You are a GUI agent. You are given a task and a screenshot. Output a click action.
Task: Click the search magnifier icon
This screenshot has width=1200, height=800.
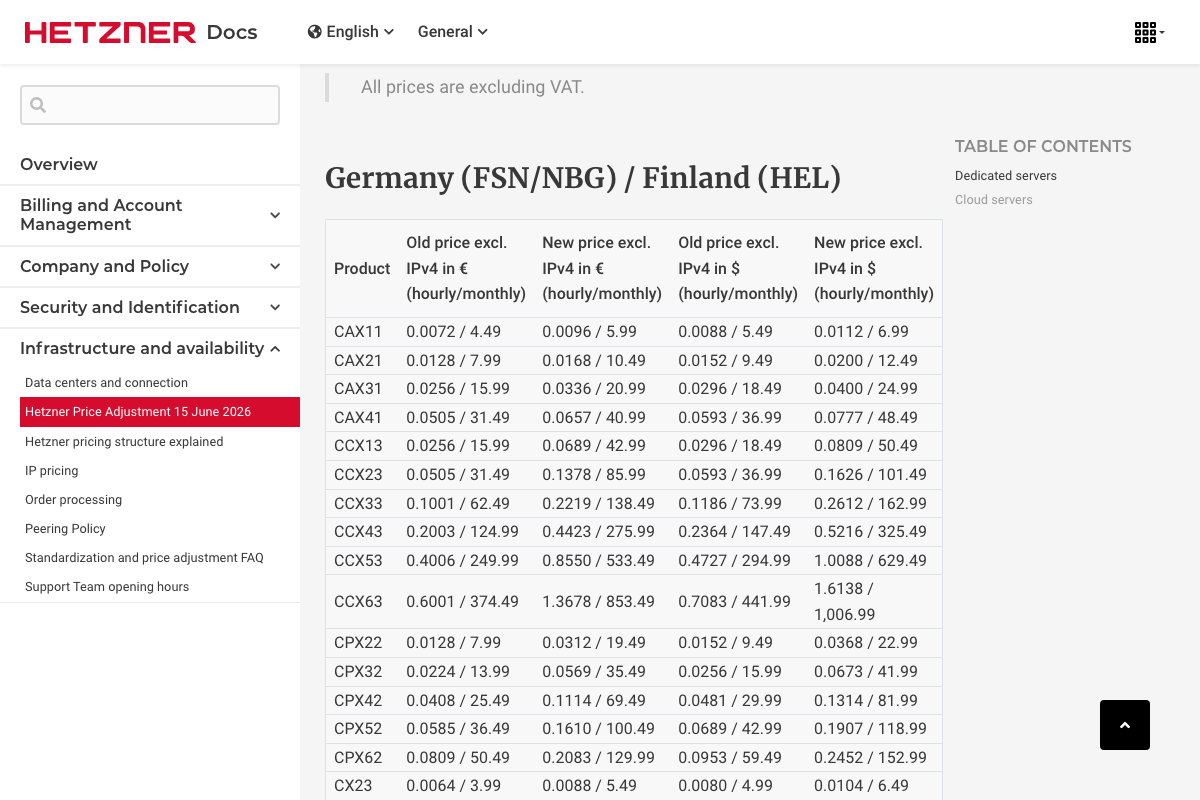point(38,105)
